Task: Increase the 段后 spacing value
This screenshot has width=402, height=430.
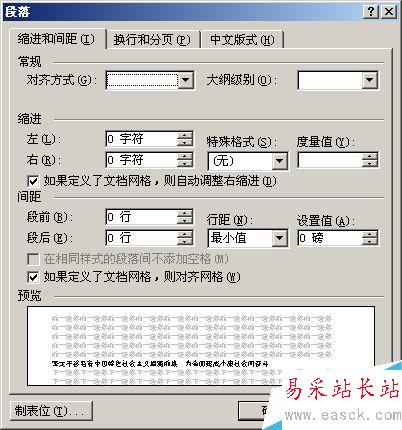Action: click(x=185, y=234)
